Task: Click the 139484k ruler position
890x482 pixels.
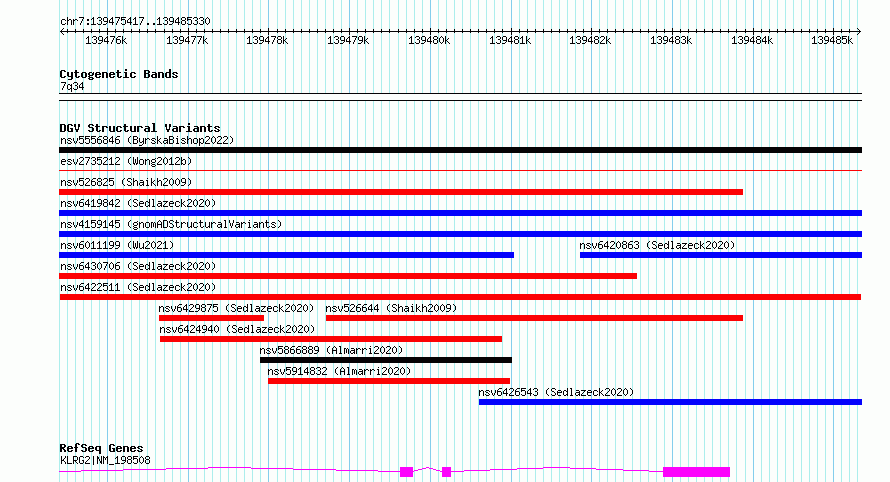Action: [x=752, y=40]
